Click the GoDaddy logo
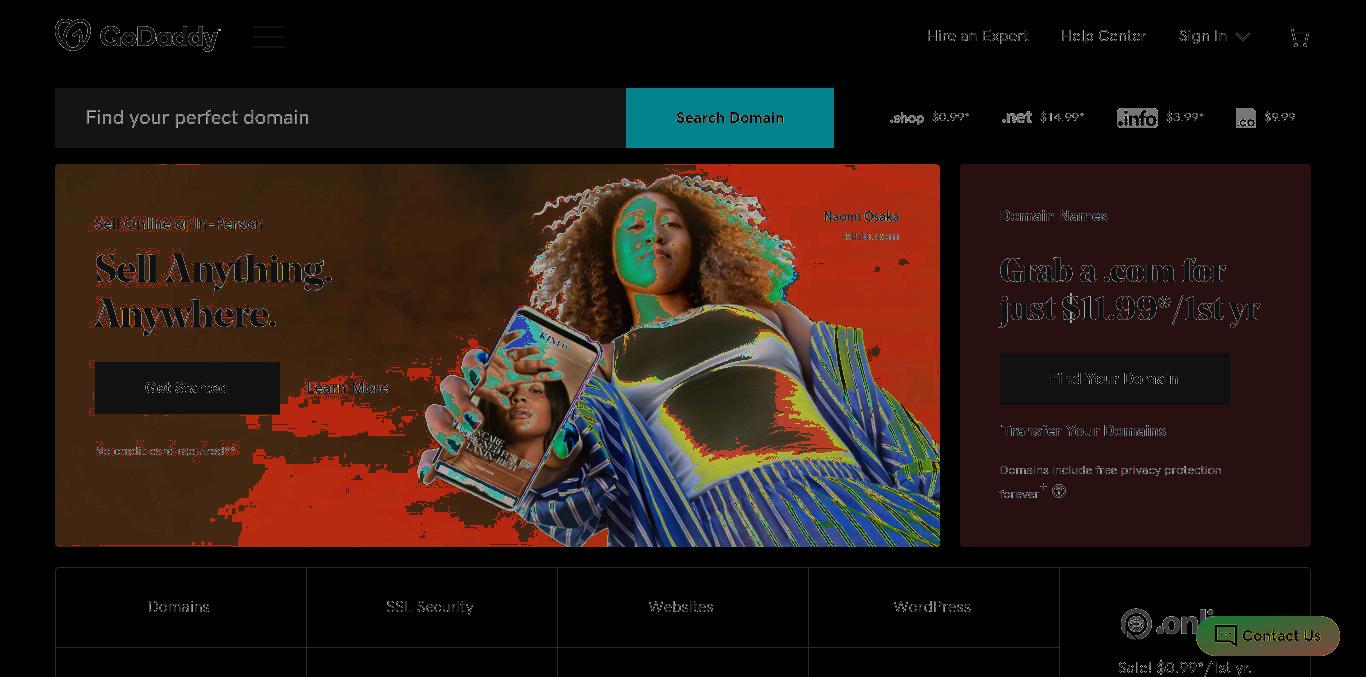This screenshot has height=677, width=1366. (x=138, y=36)
